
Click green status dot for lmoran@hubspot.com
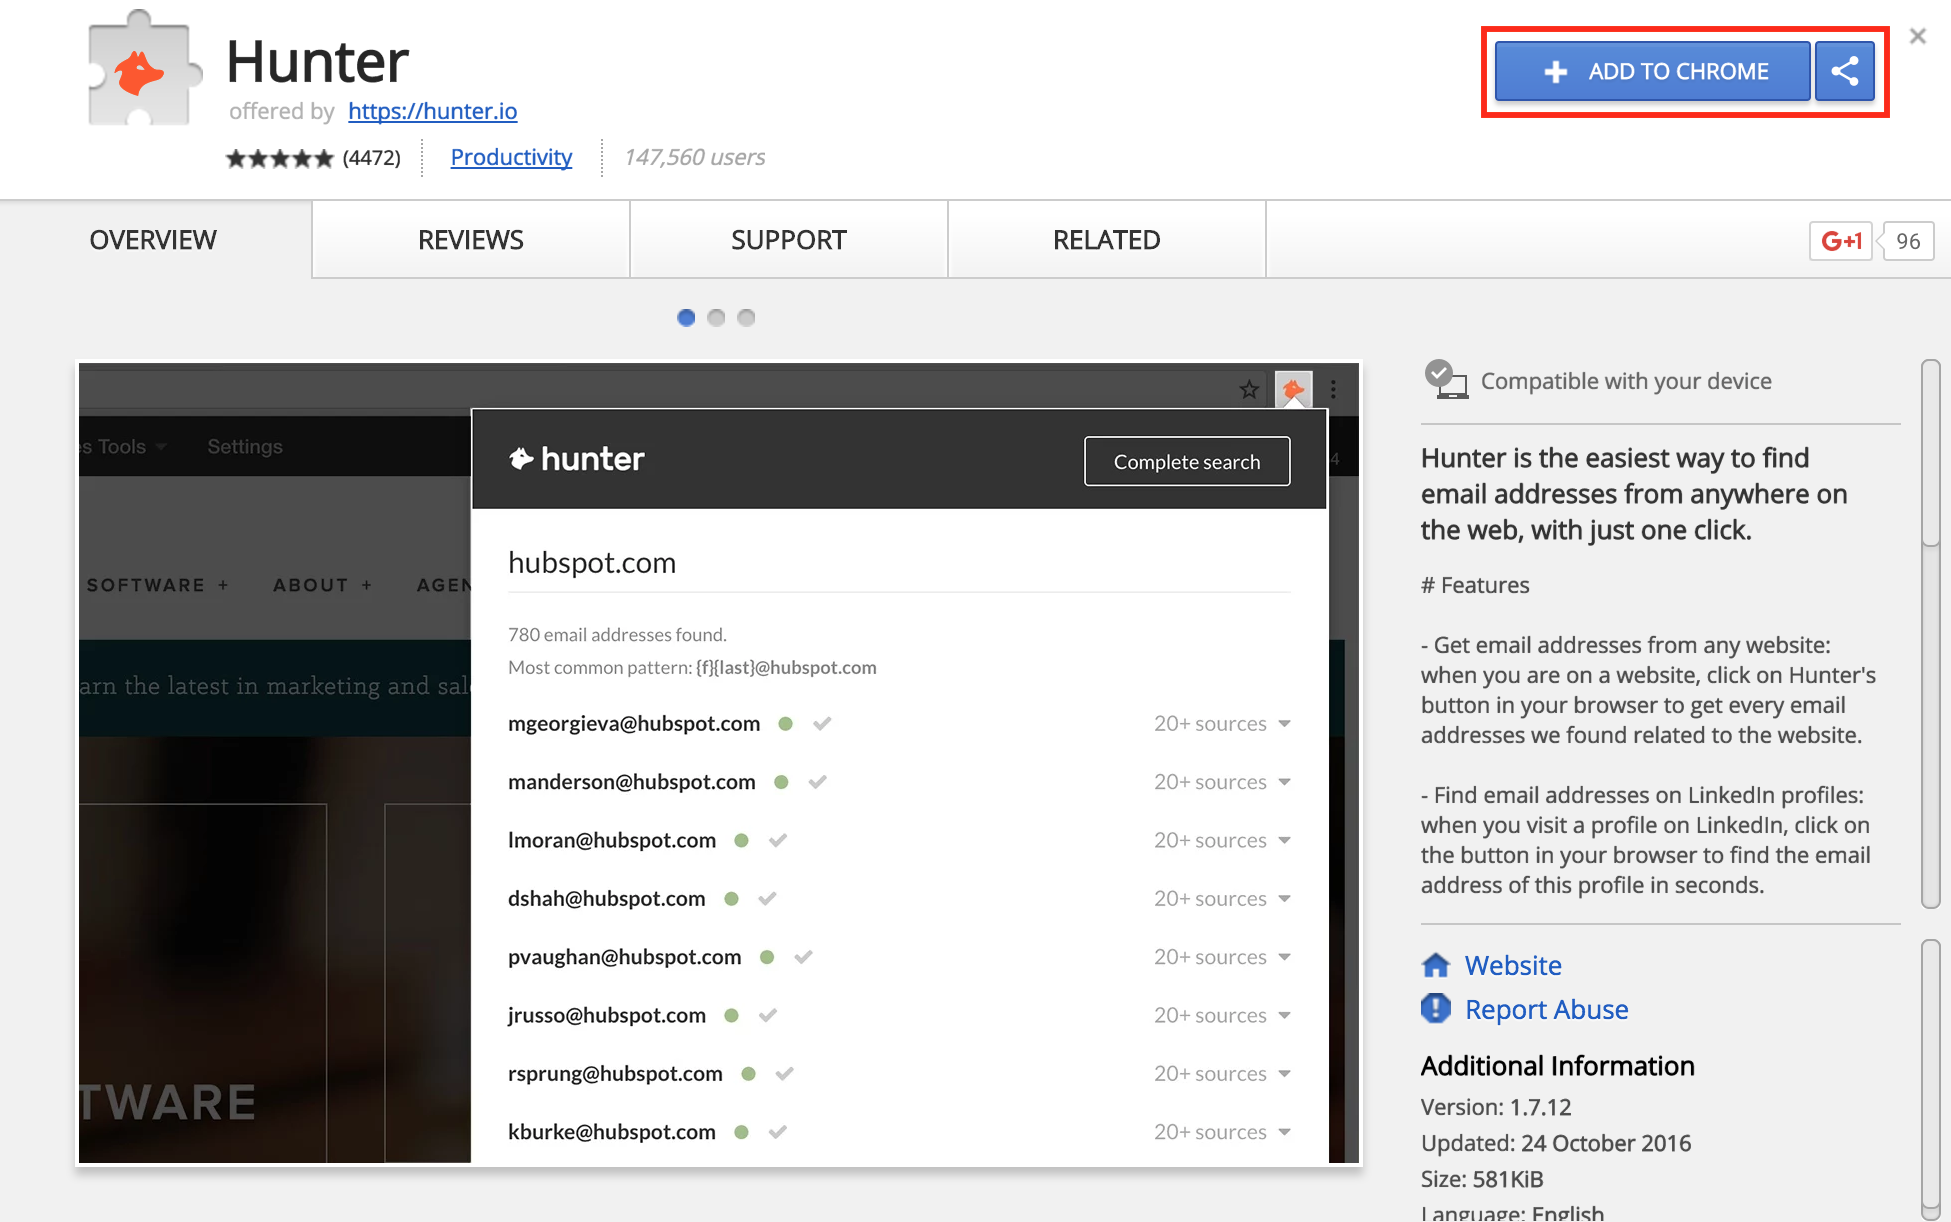click(x=742, y=841)
